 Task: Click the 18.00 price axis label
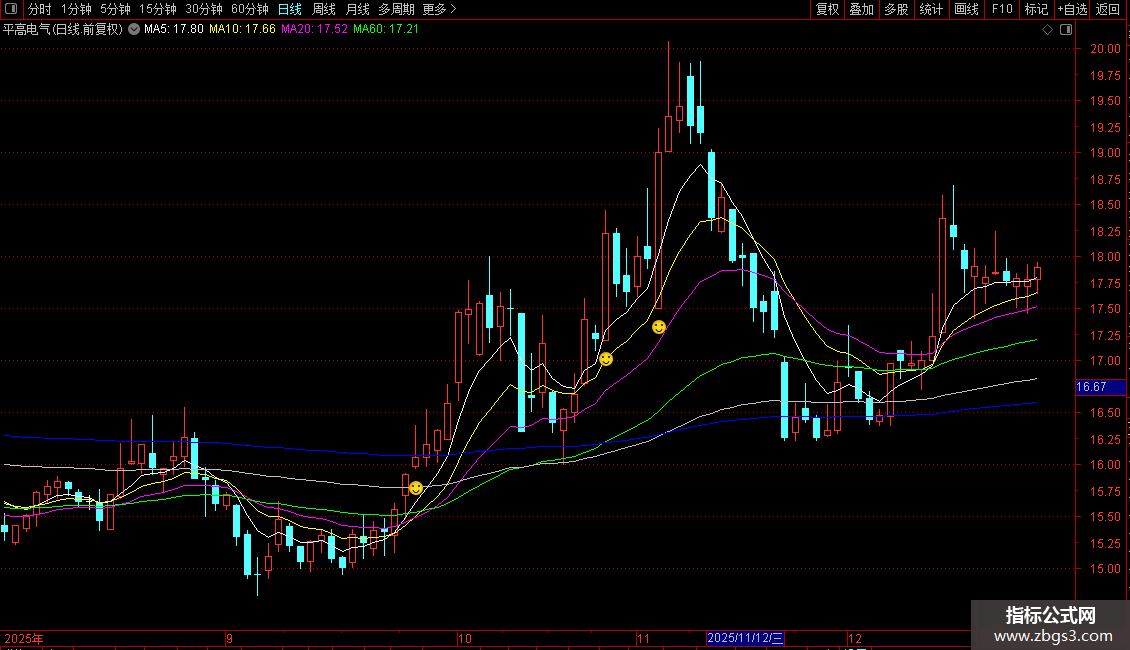(1105, 257)
